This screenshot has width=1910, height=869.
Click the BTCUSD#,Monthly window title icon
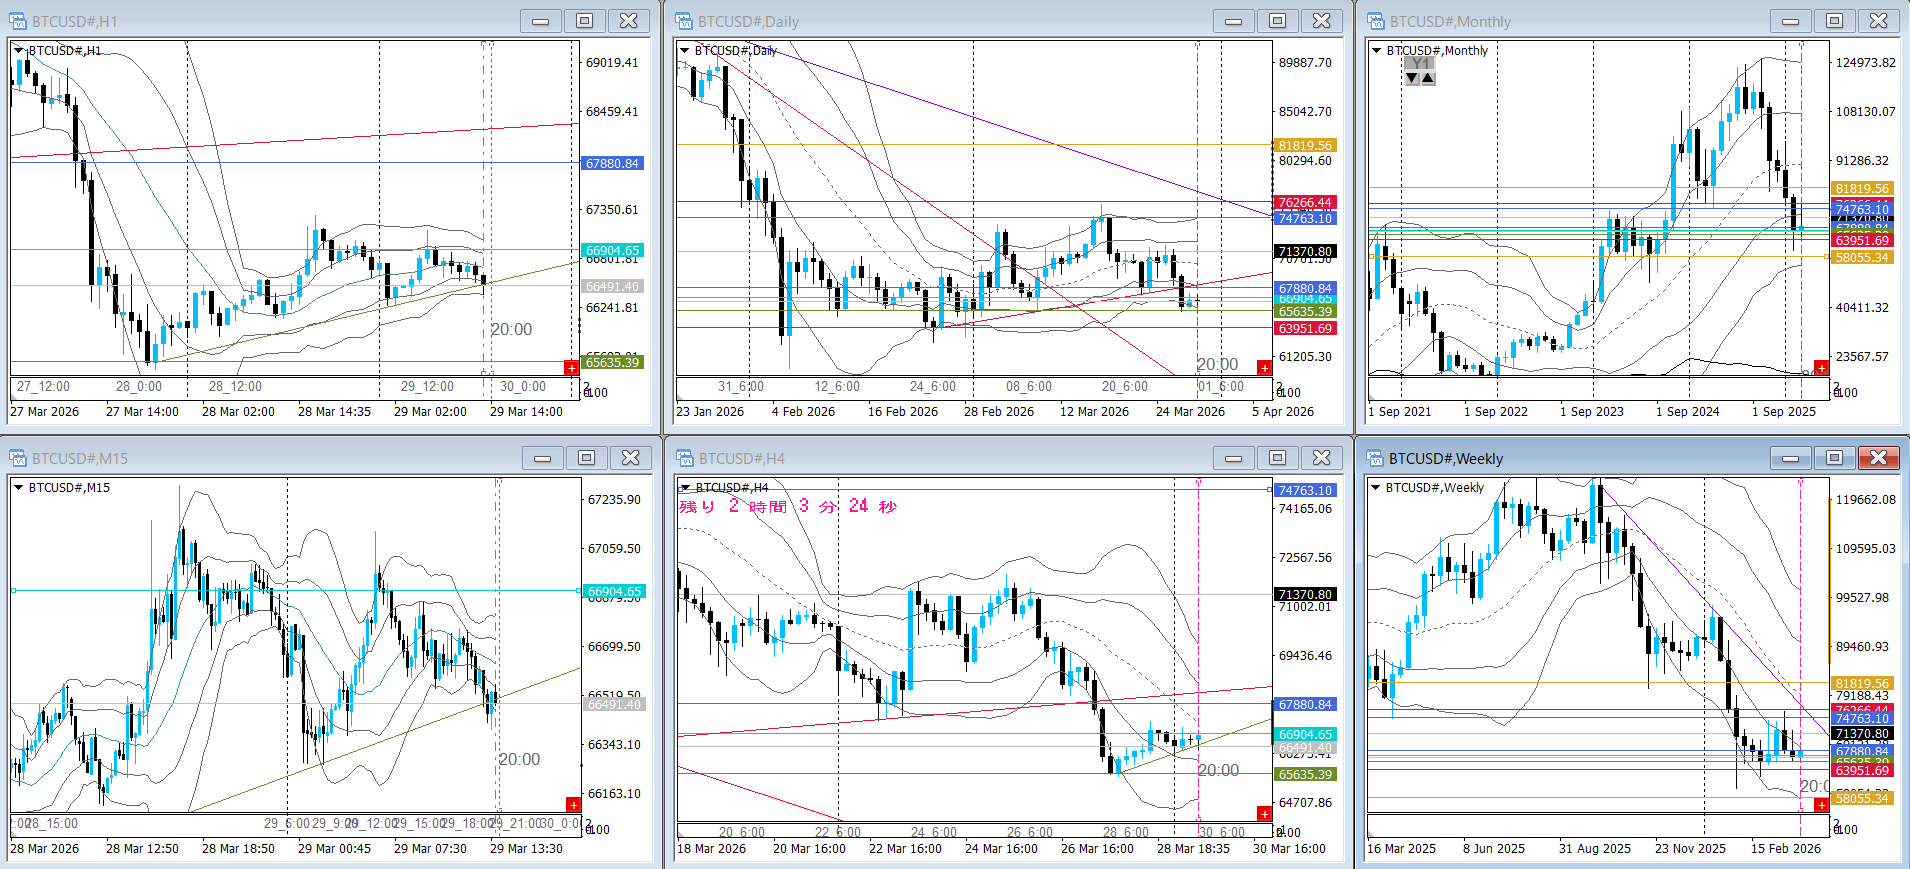(x=1376, y=21)
